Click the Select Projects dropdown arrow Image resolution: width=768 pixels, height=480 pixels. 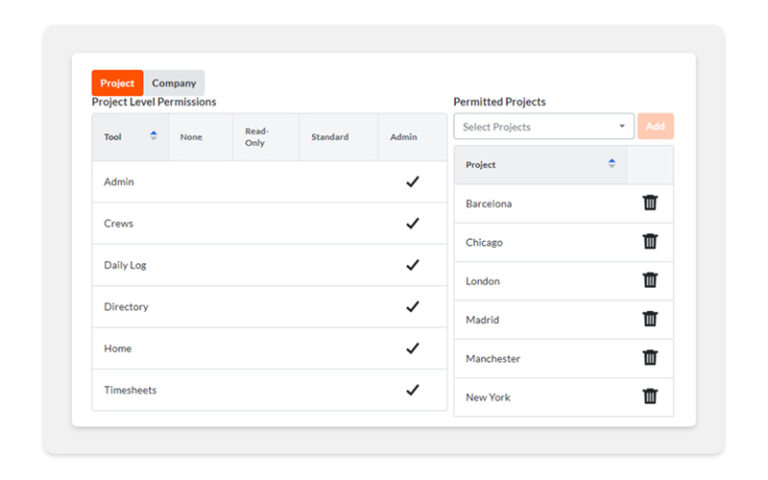pyautogui.click(x=621, y=127)
